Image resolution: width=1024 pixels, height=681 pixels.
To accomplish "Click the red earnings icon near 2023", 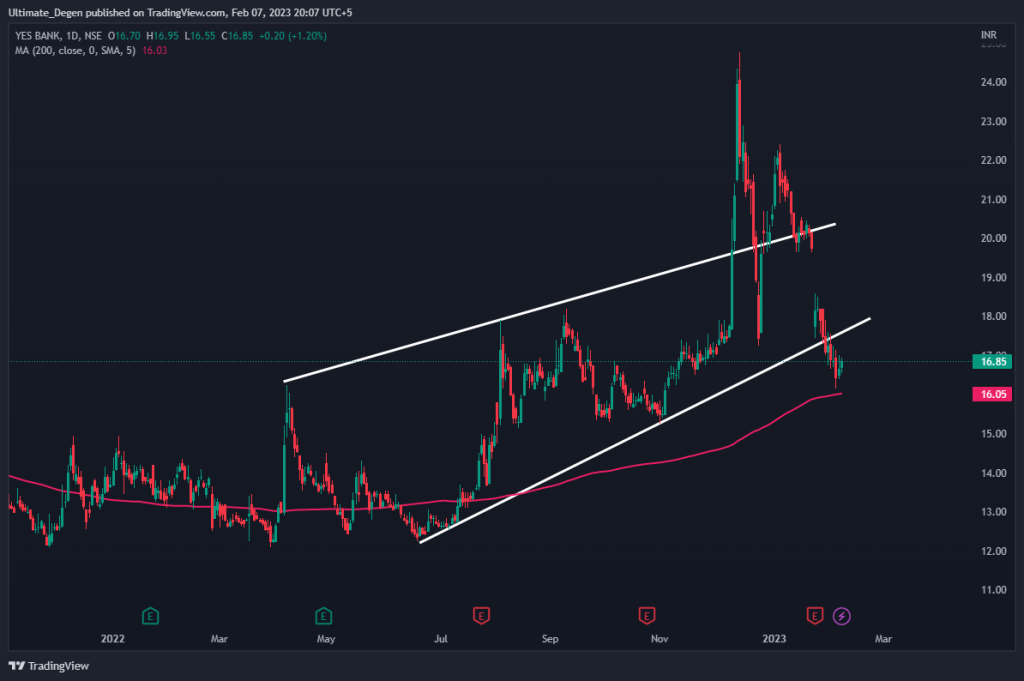I will [814, 616].
